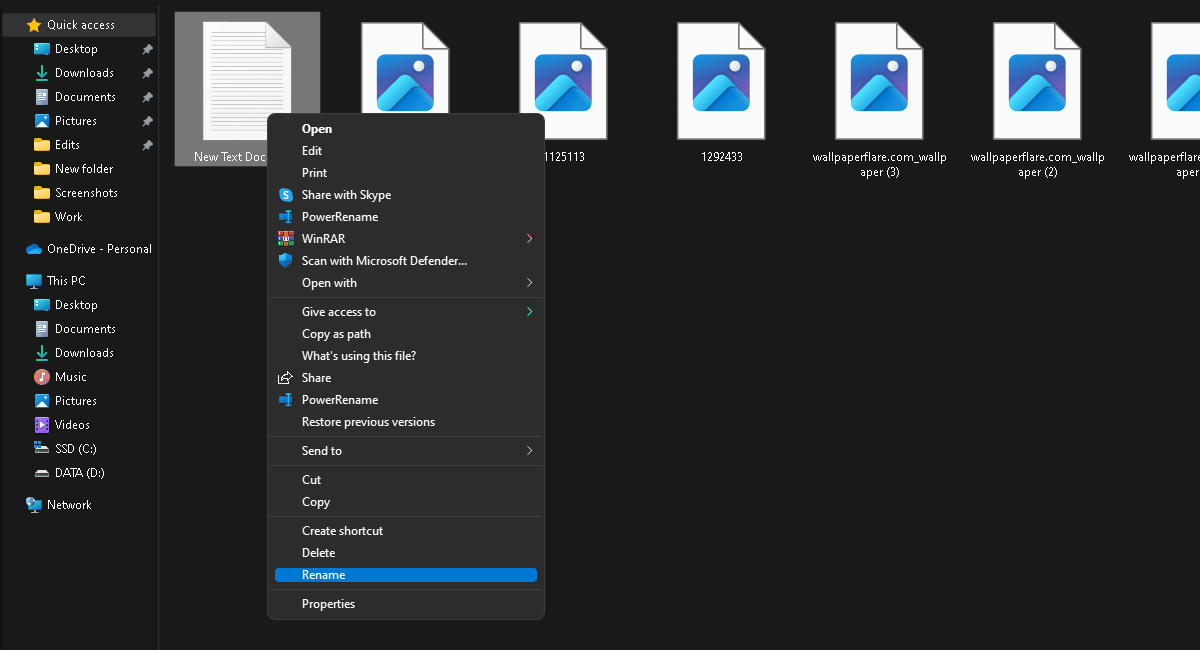The image size is (1200, 650).
Task: Open OneDrive - Personal cloud icon
Action: click(x=34, y=249)
